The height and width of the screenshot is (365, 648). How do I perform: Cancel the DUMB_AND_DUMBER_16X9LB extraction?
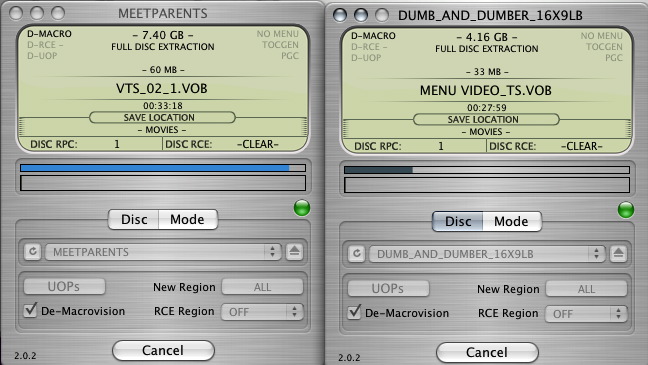(x=487, y=353)
